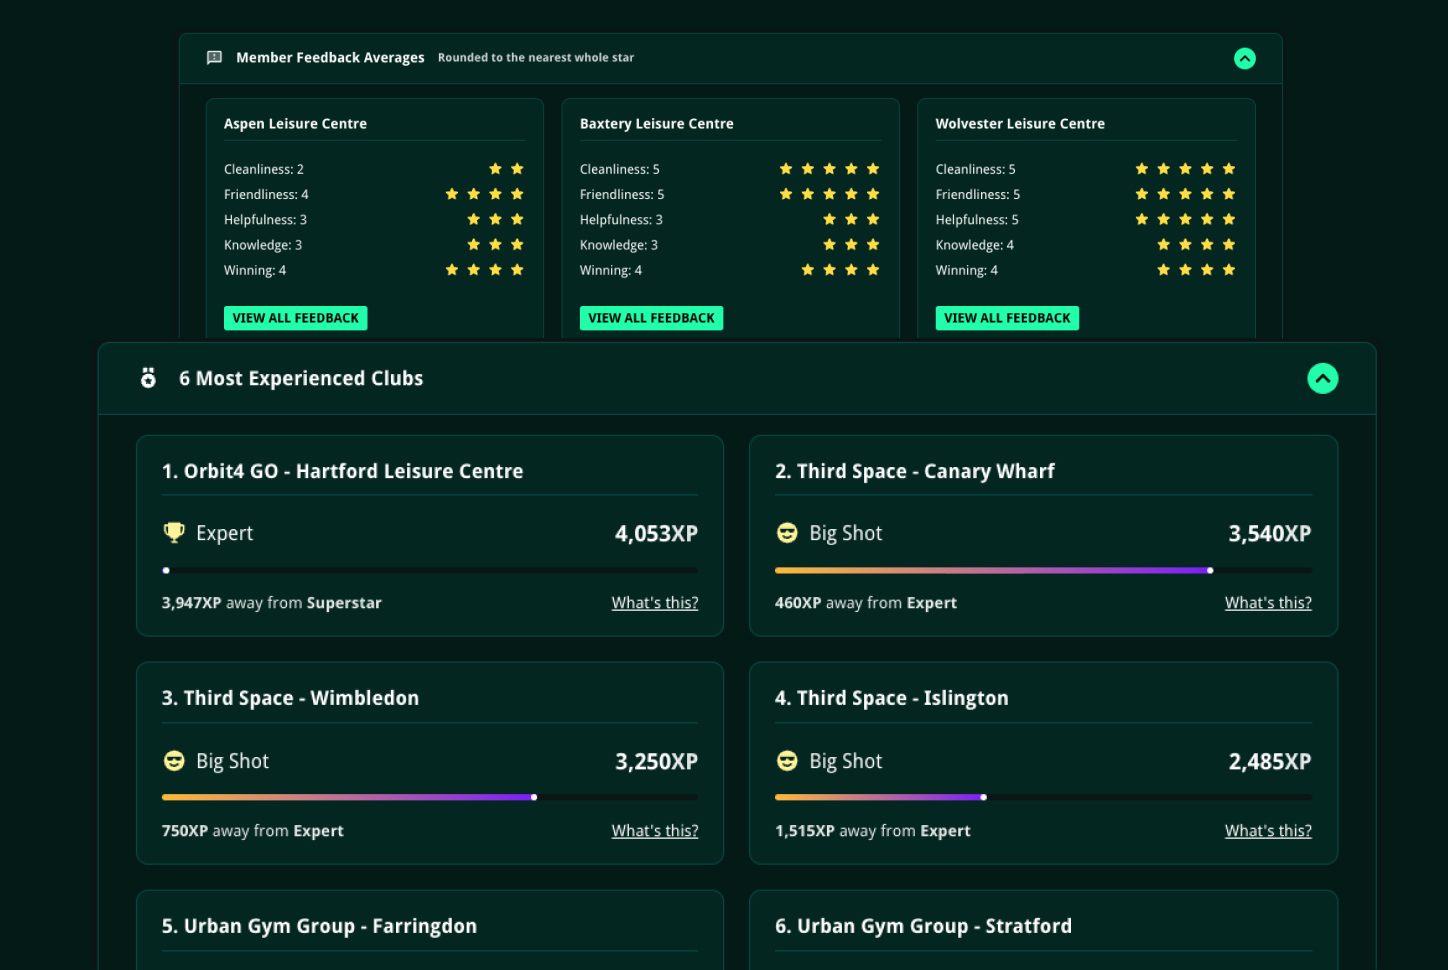Click the 3,540XP value
The height and width of the screenshot is (970, 1448).
tap(1269, 533)
